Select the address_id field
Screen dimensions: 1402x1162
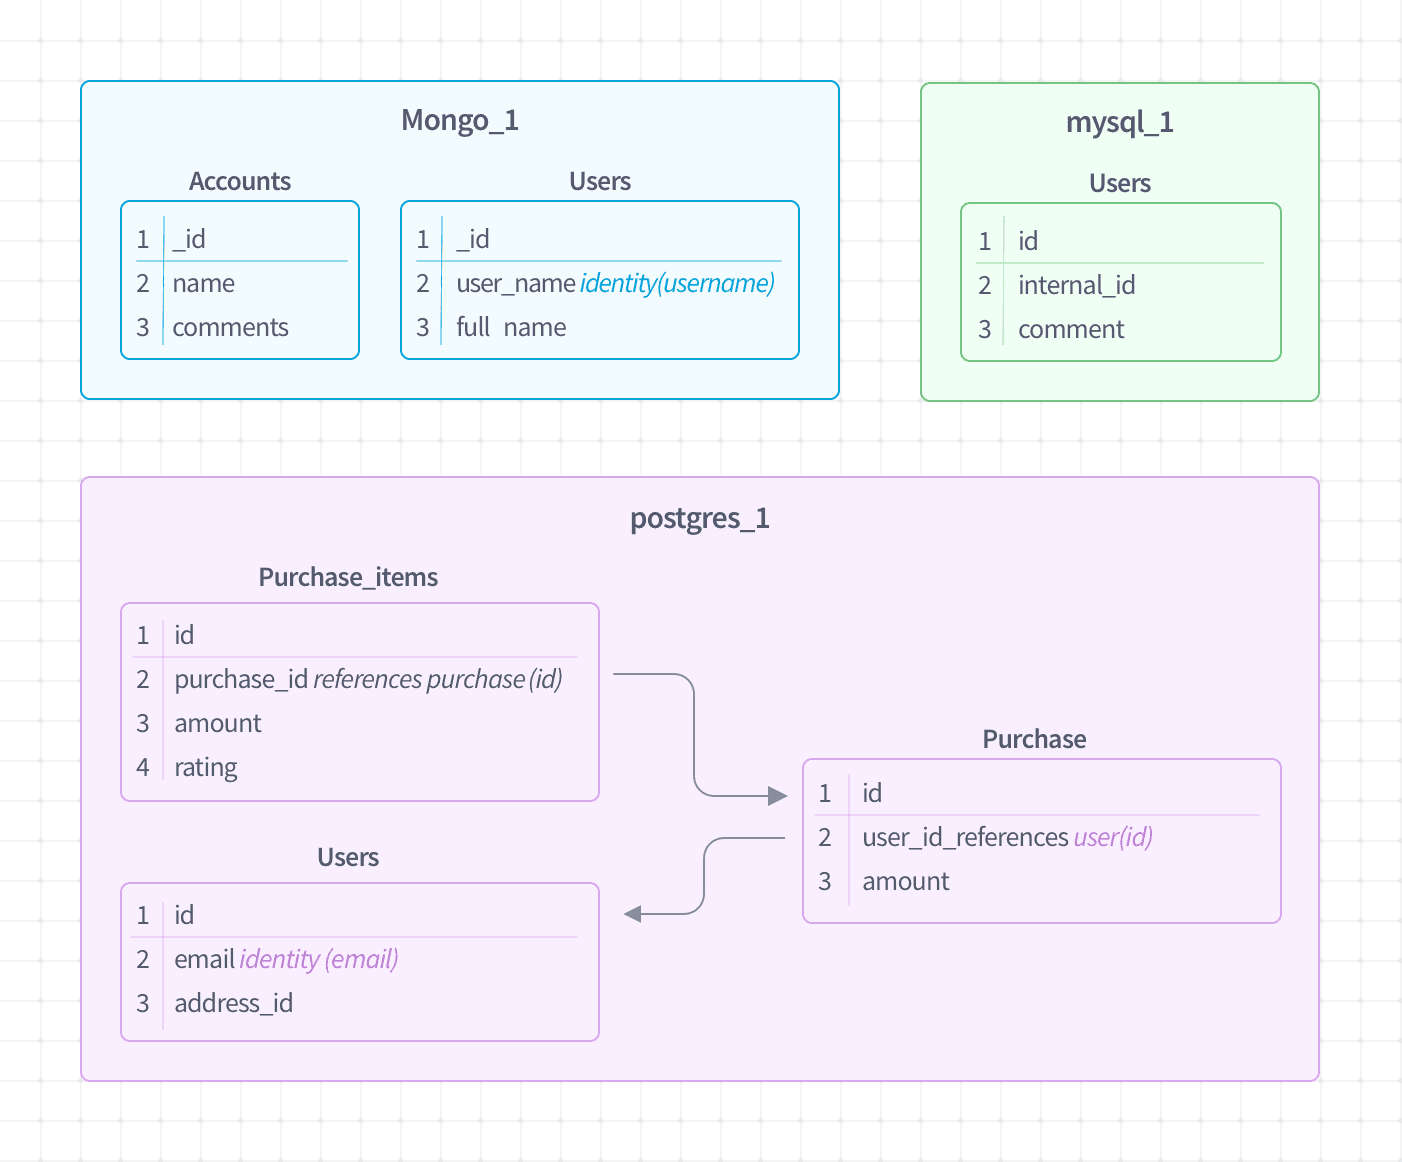233,1003
